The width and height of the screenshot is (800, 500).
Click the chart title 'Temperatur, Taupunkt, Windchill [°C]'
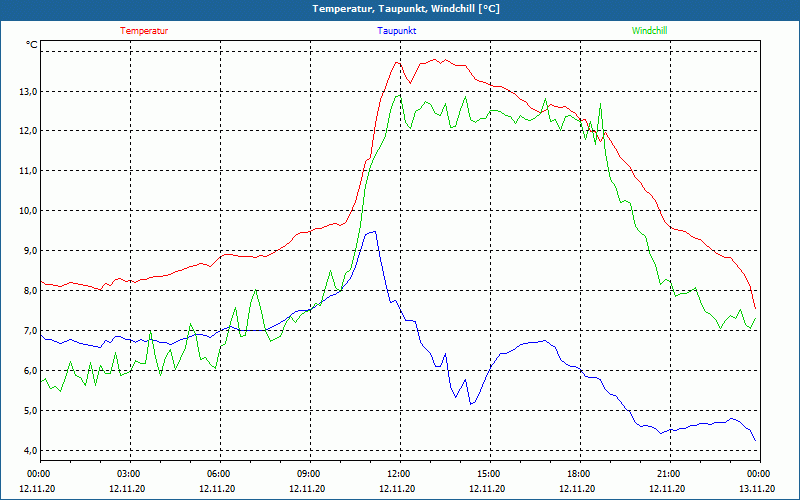(x=406, y=9)
